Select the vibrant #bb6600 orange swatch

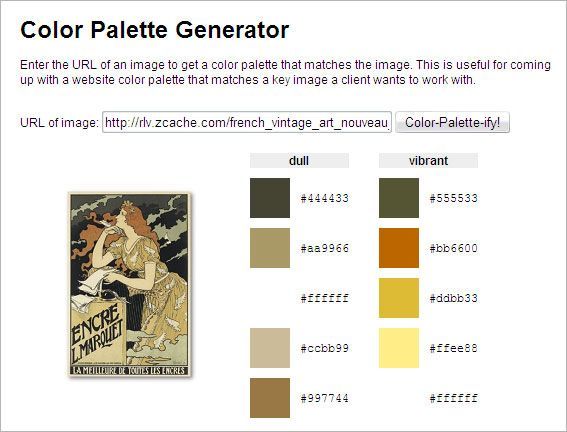click(x=399, y=248)
